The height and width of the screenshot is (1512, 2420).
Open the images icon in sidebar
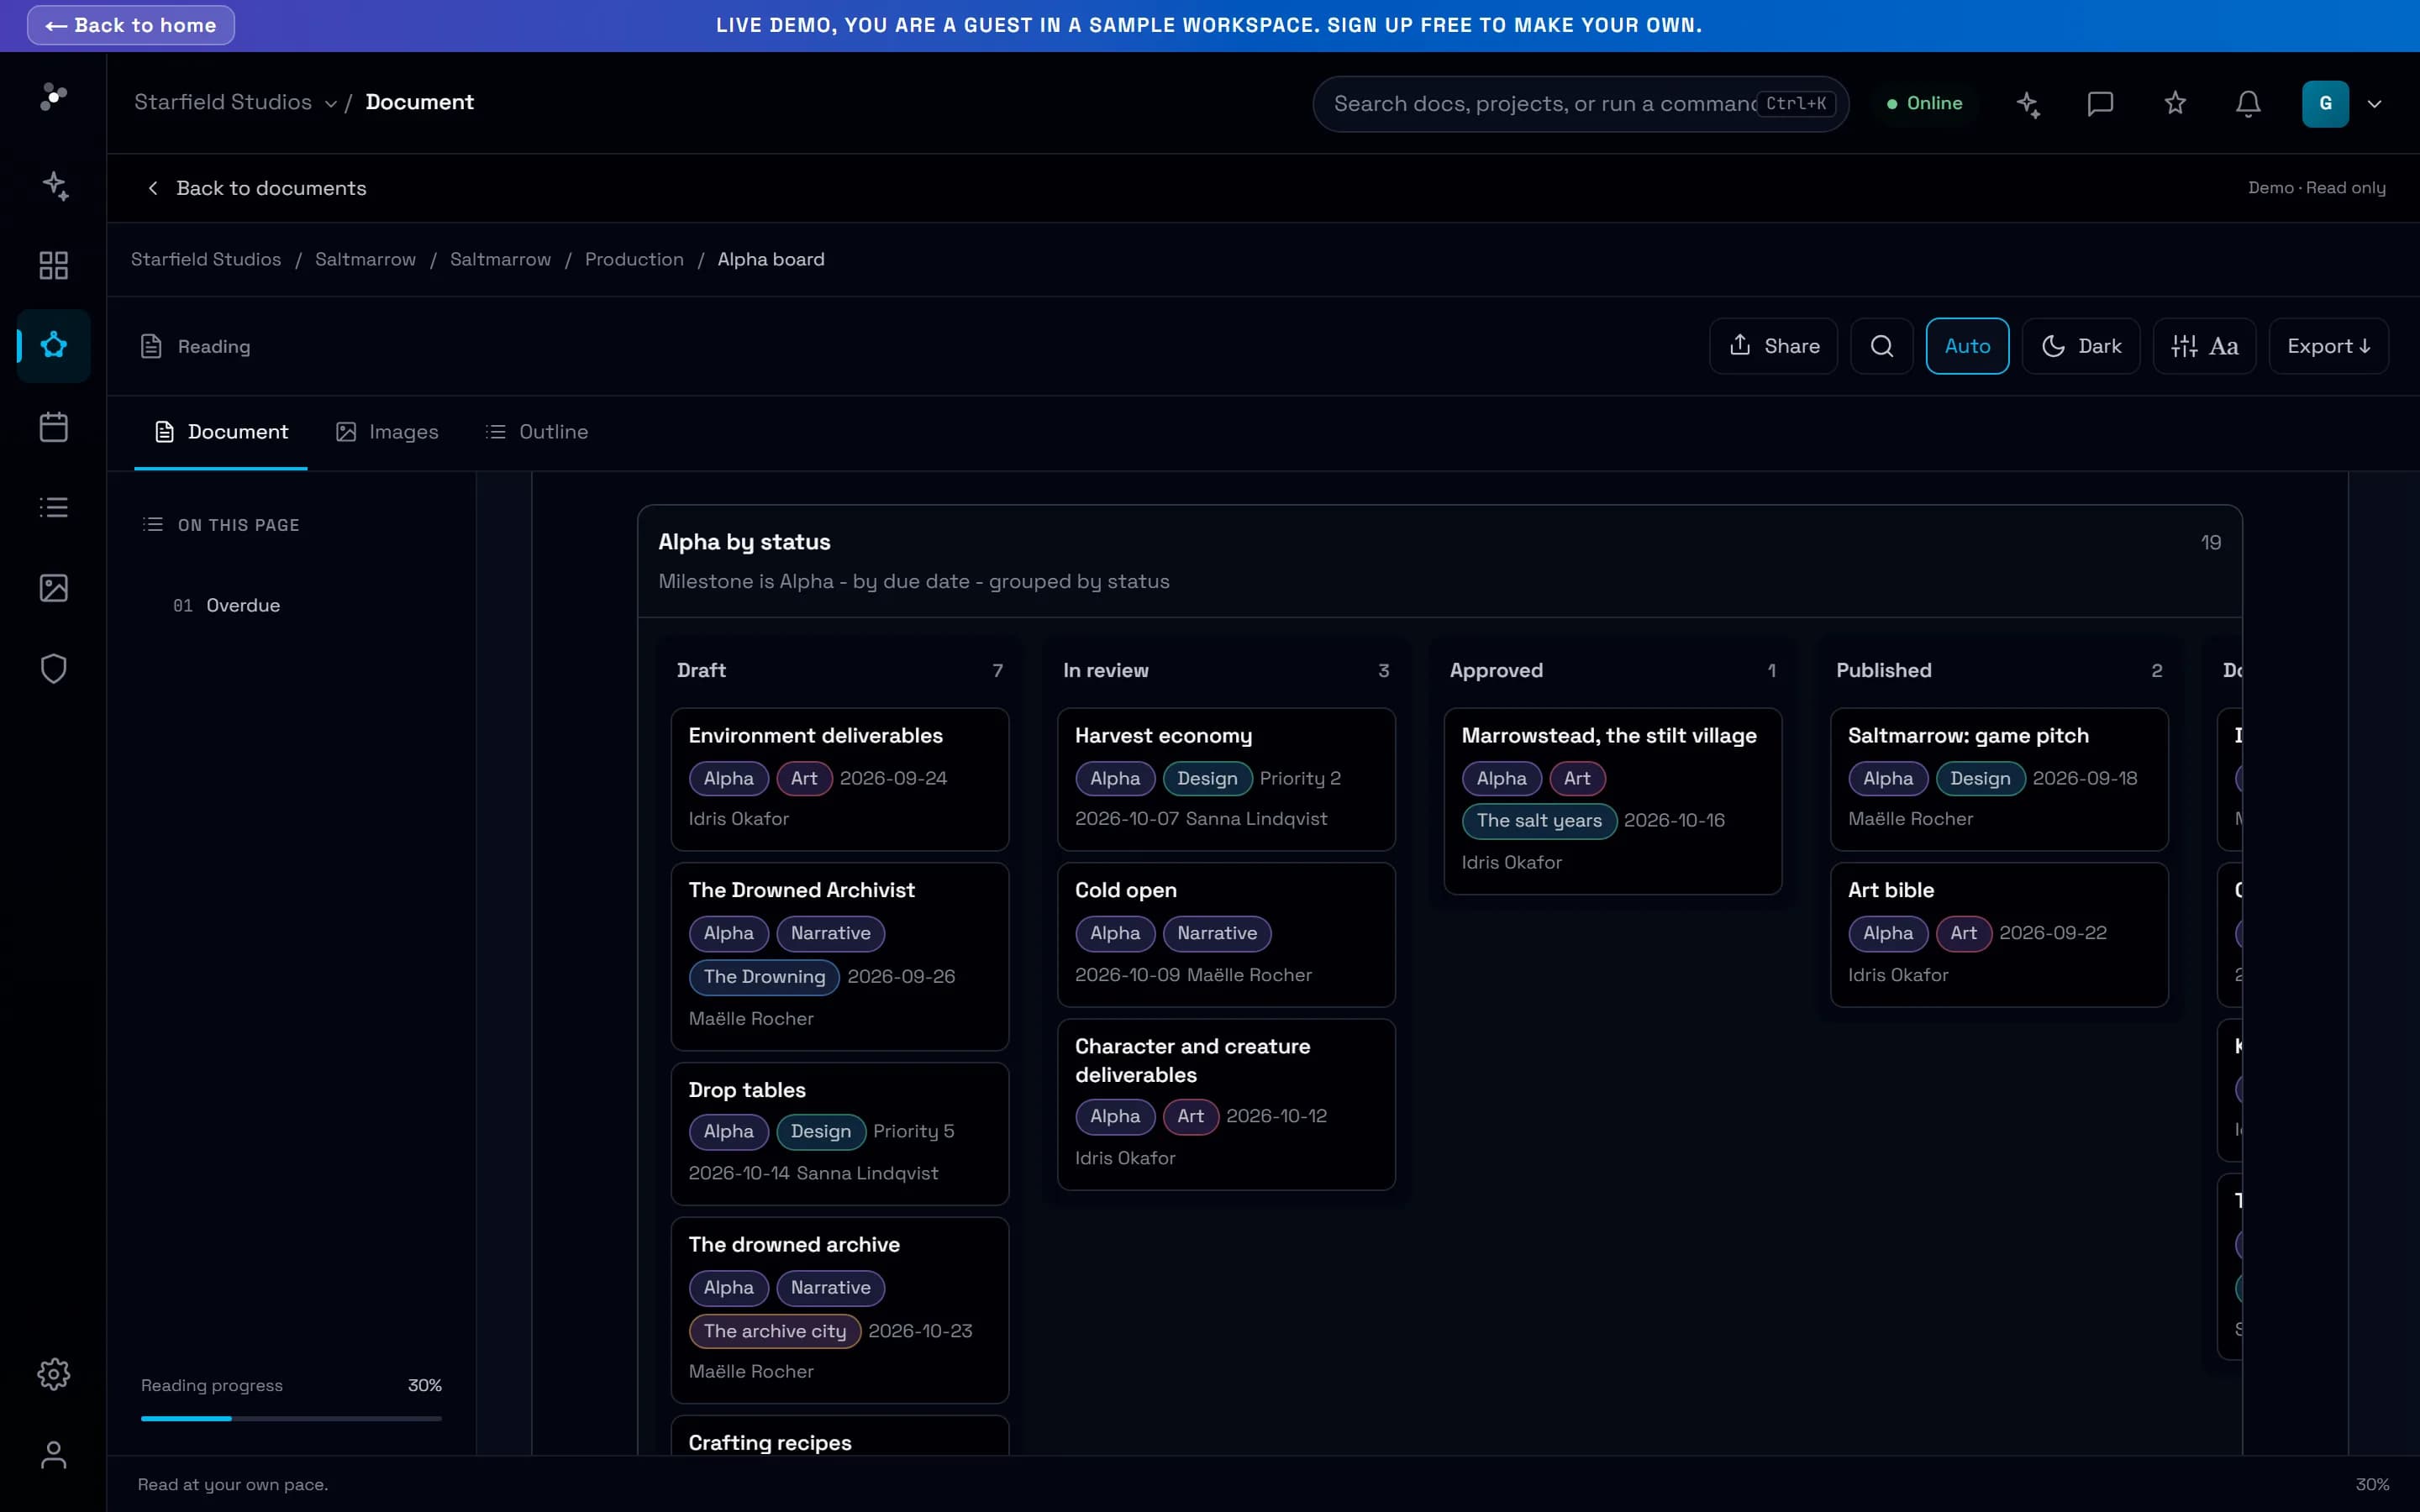point(54,588)
